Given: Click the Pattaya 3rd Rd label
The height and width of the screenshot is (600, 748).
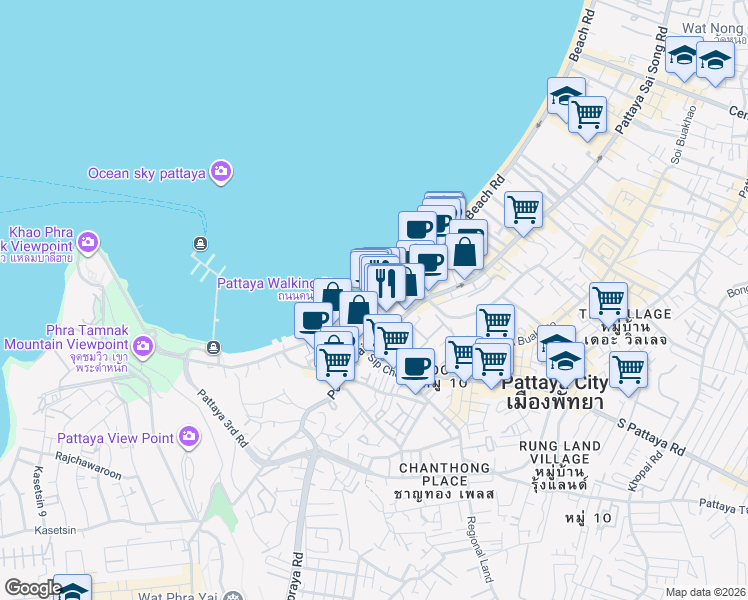Looking at the screenshot, I should pos(223,418).
